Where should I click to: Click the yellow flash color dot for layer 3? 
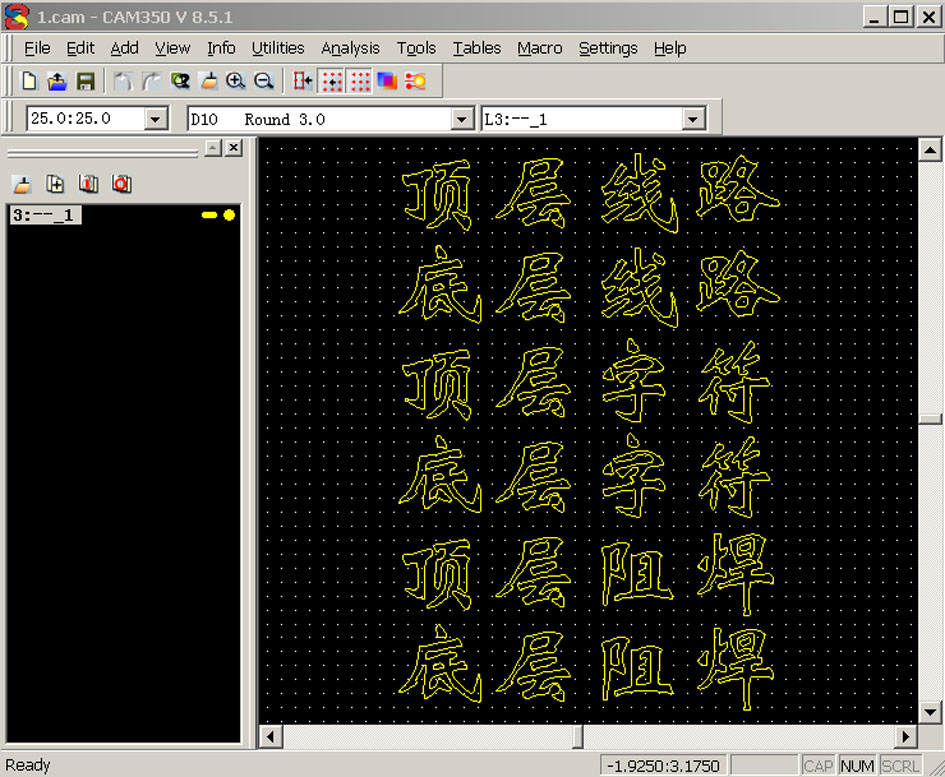click(229, 215)
